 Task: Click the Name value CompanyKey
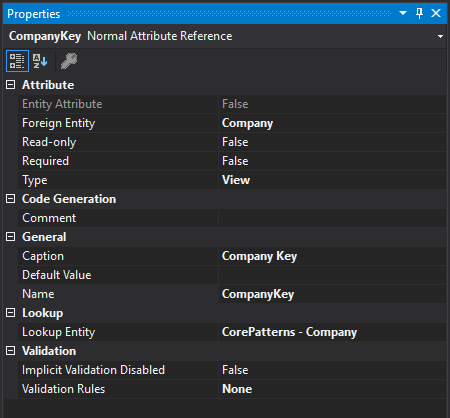258,294
